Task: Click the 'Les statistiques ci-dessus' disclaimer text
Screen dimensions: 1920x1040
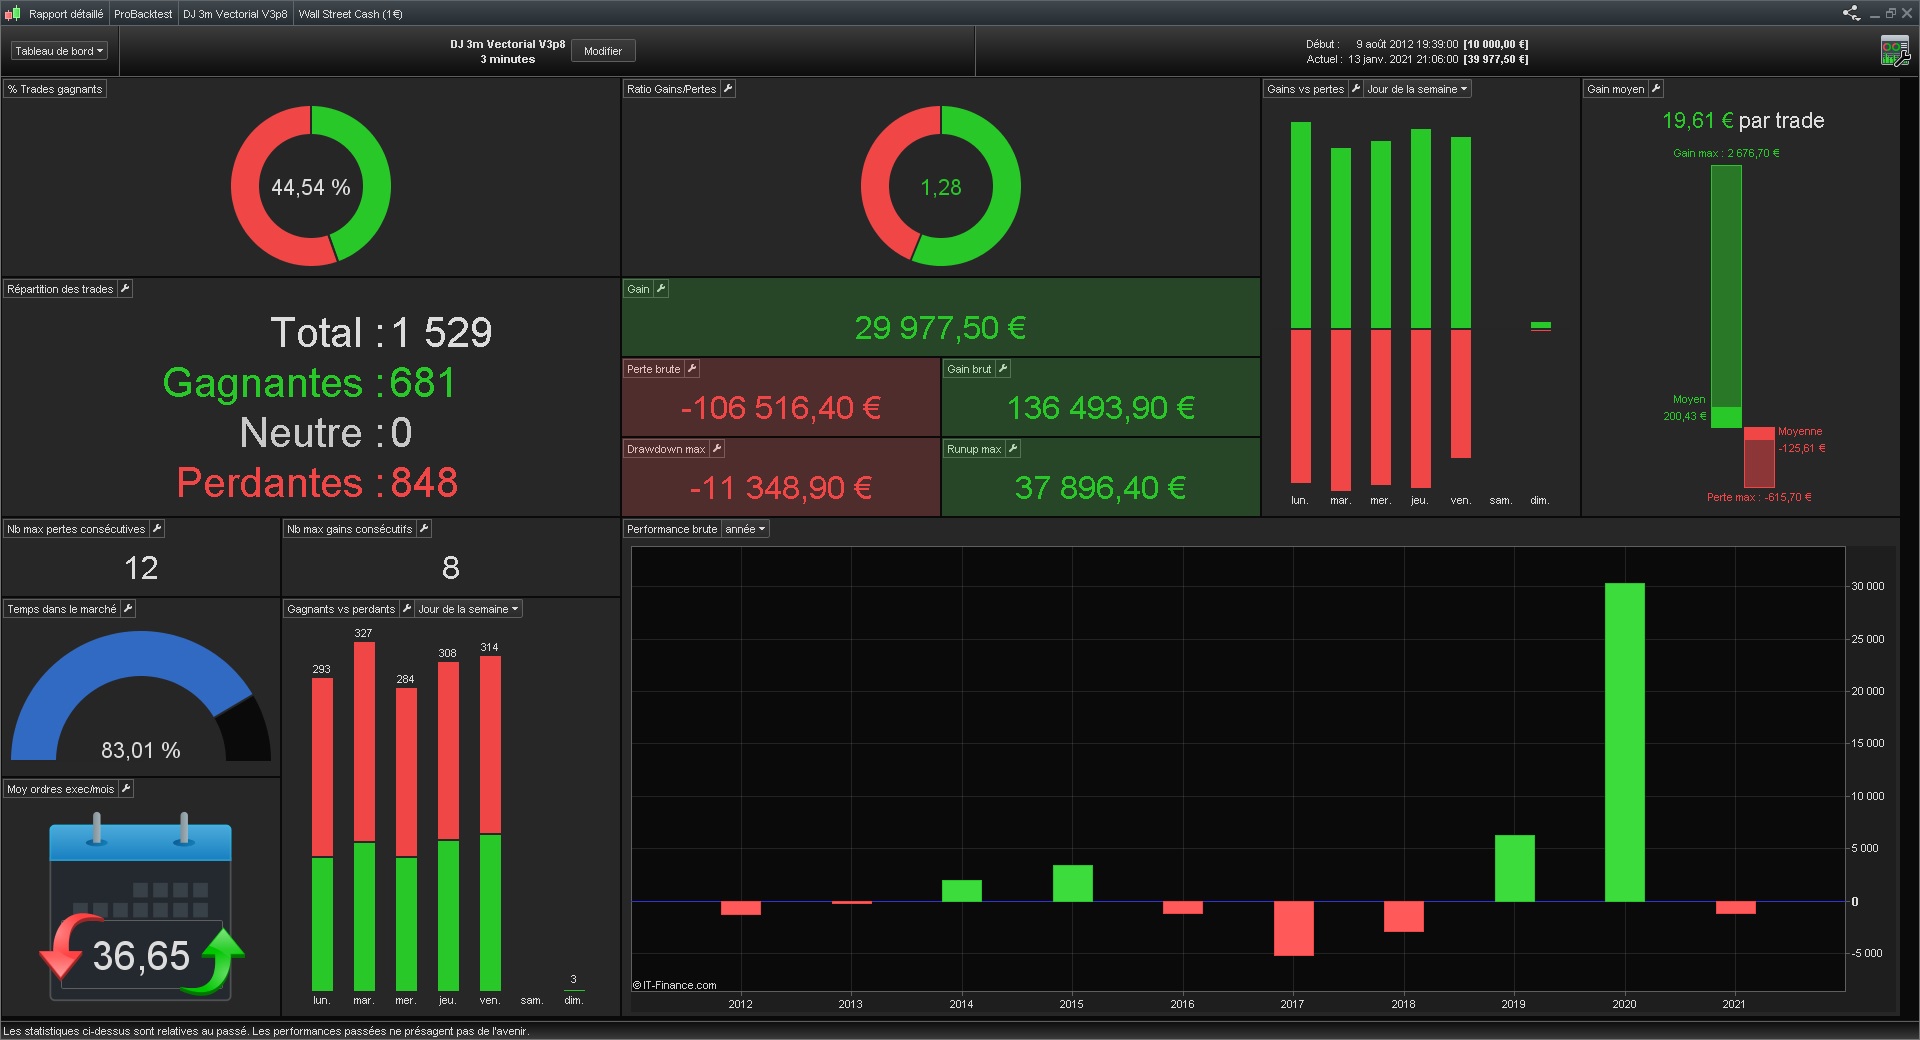Action: (x=266, y=1031)
